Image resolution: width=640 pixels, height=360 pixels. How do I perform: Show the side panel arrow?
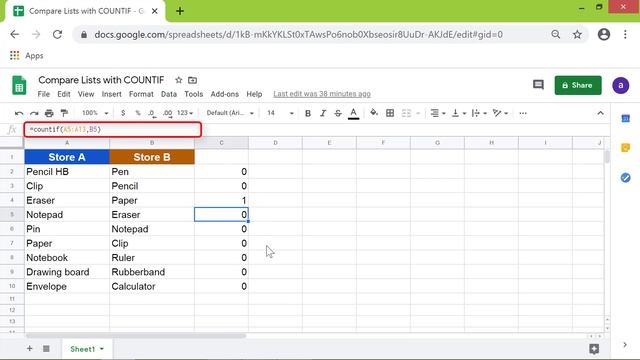tap(625, 345)
